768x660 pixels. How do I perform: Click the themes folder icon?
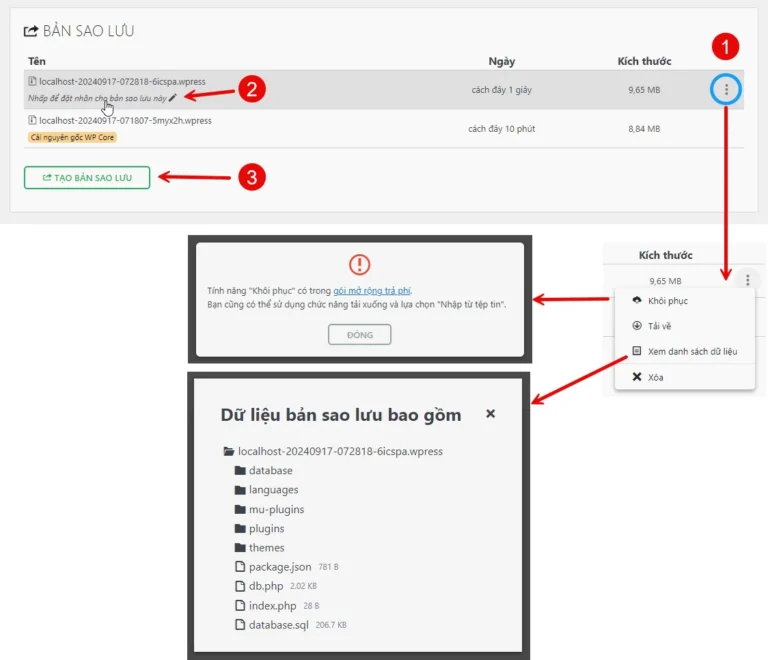click(x=240, y=547)
